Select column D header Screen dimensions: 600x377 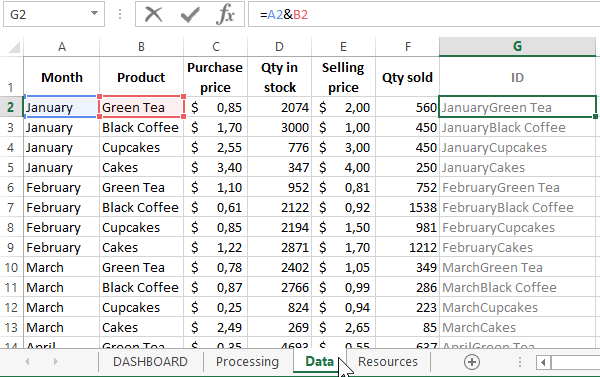[279, 47]
